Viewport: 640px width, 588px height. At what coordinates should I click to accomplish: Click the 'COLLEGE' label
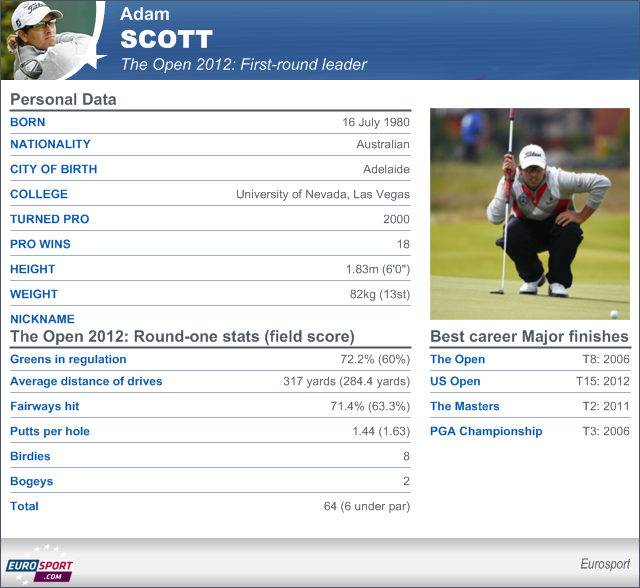(39, 194)
